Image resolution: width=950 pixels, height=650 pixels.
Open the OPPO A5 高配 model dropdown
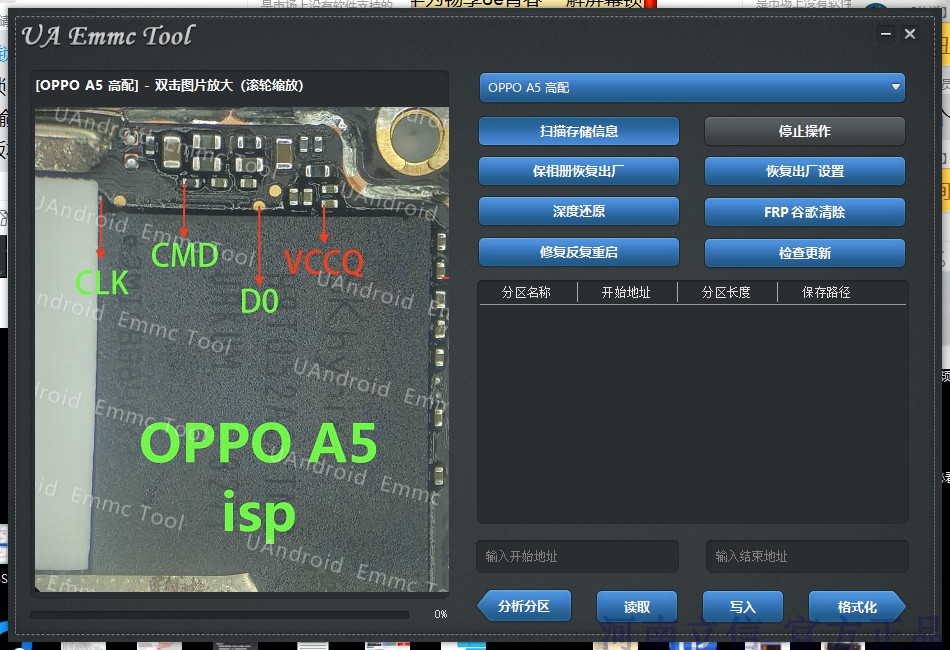coord(693,87)
